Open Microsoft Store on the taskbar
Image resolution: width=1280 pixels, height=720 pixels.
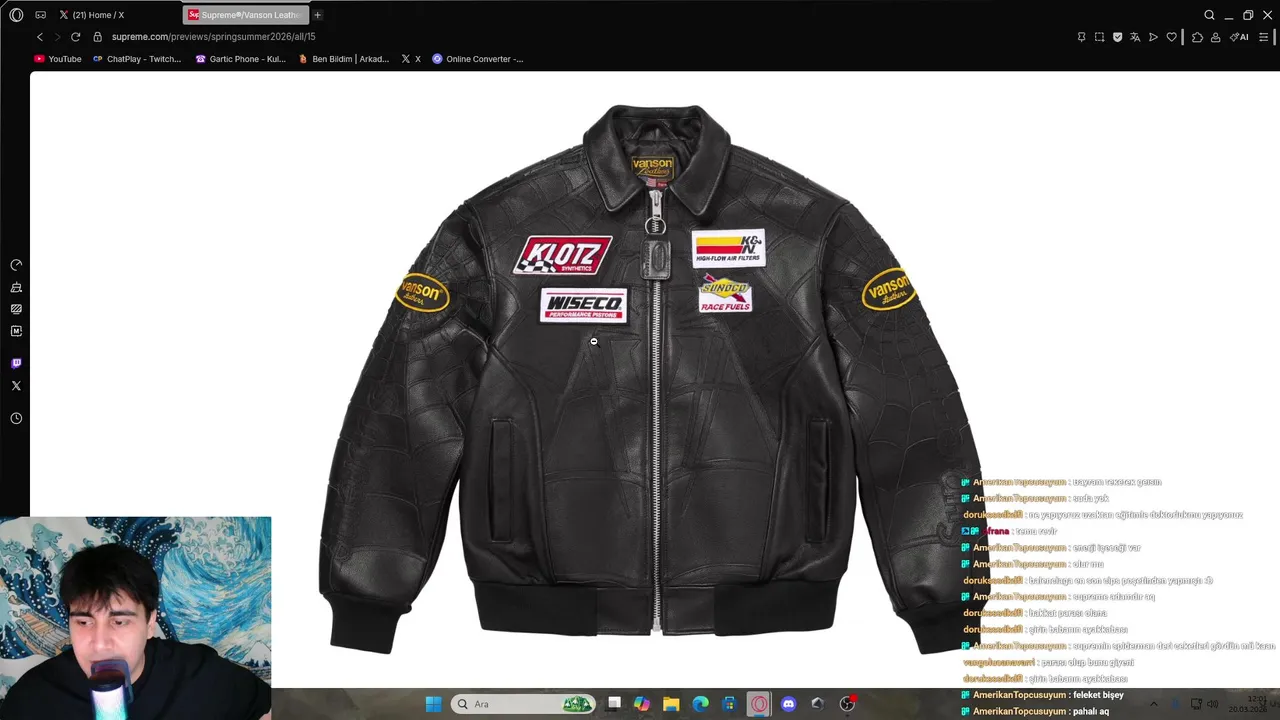click(x=729, y=704)
